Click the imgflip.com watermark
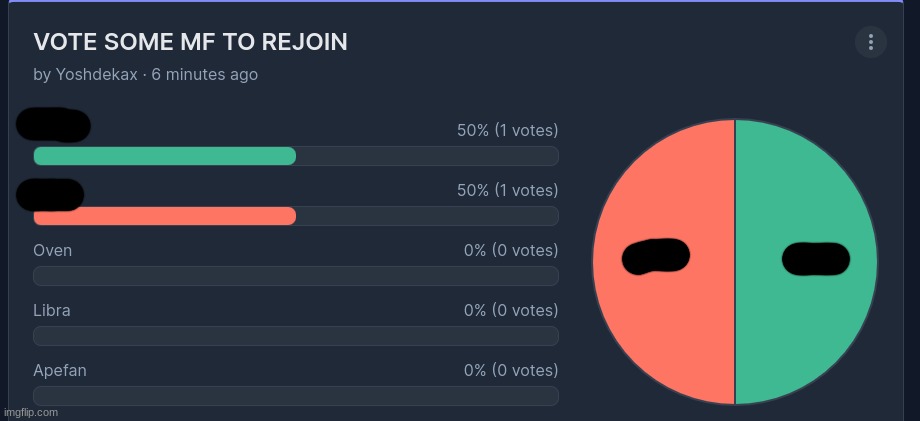This screenshot has width=920, height=421. tap(31, 412)
